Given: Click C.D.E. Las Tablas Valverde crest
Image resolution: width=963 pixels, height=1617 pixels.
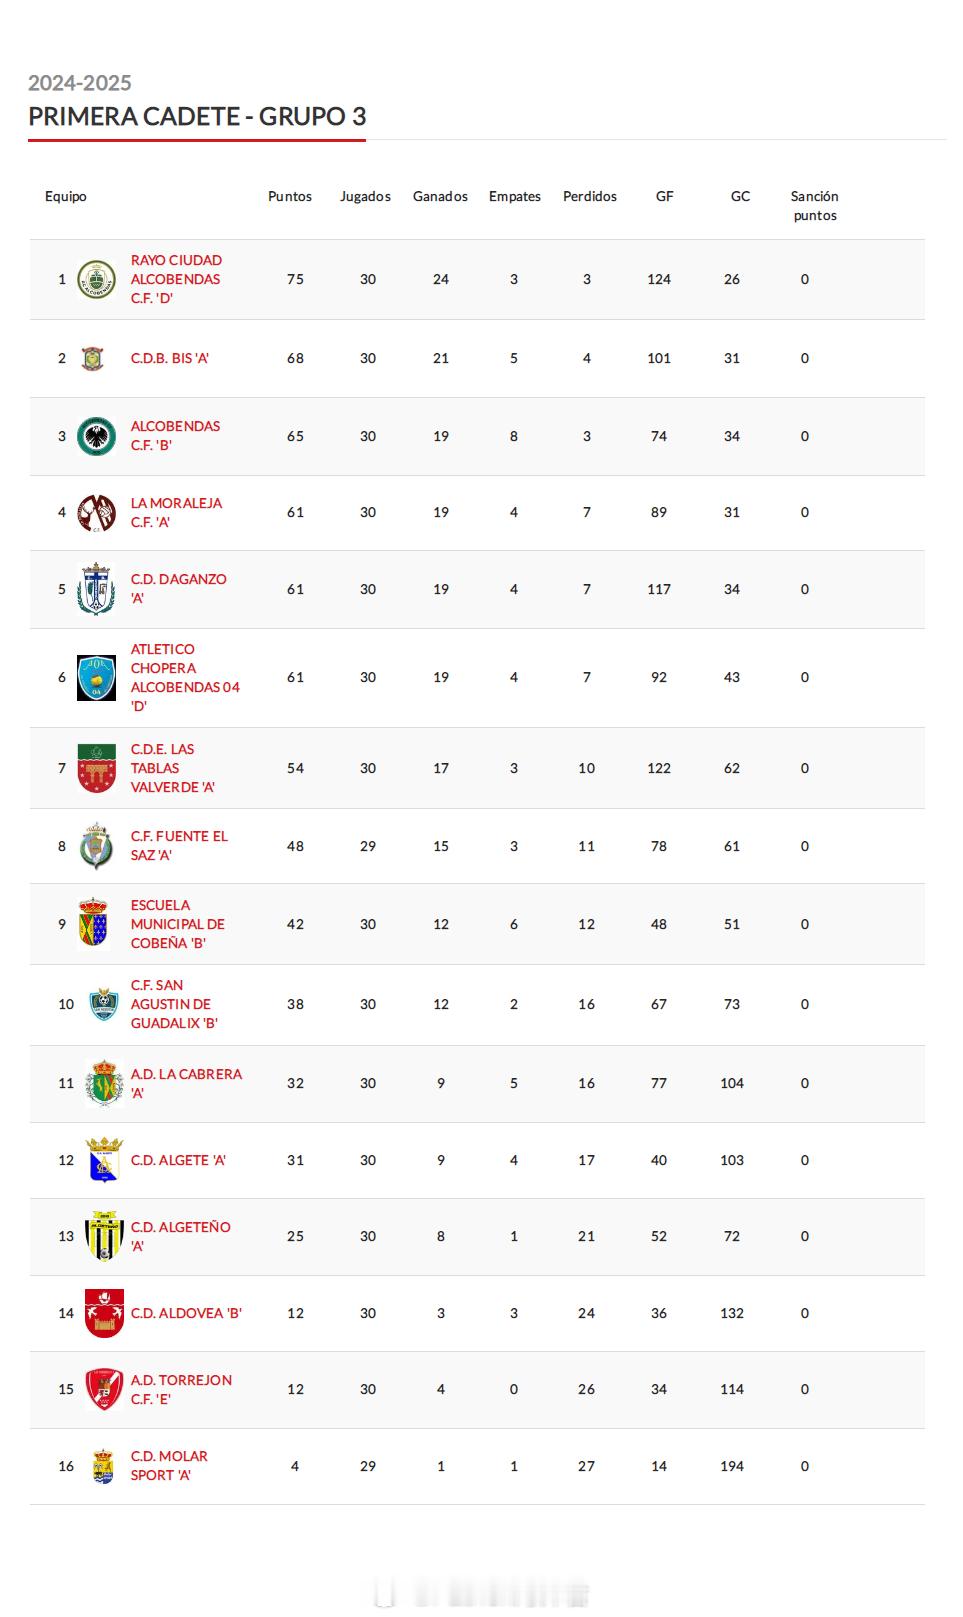Looking at the screenshot, I should [96, 768].
